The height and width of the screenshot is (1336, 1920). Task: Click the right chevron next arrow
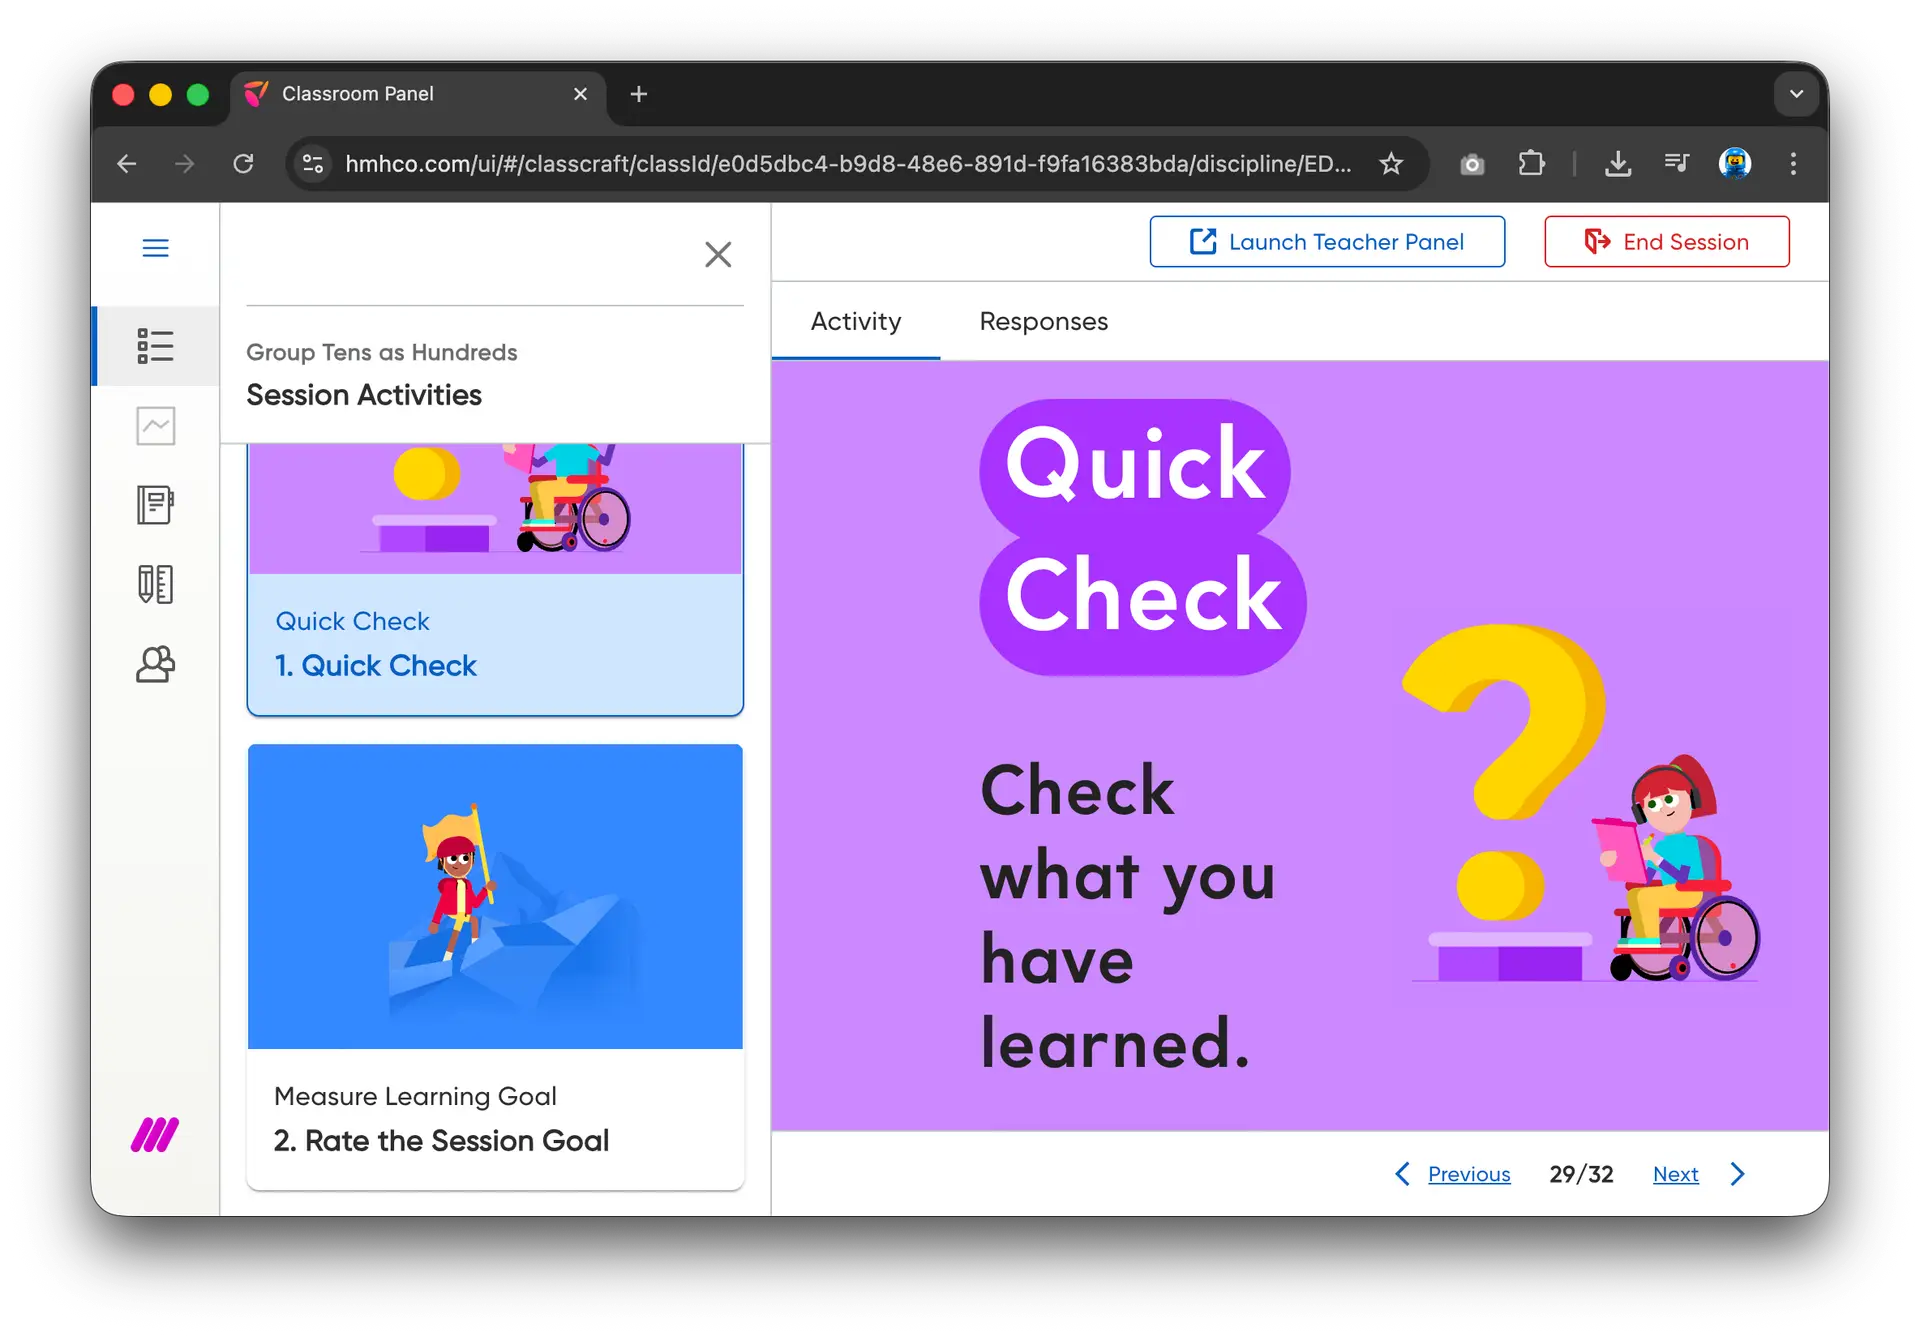[x=1737, y=1174]
